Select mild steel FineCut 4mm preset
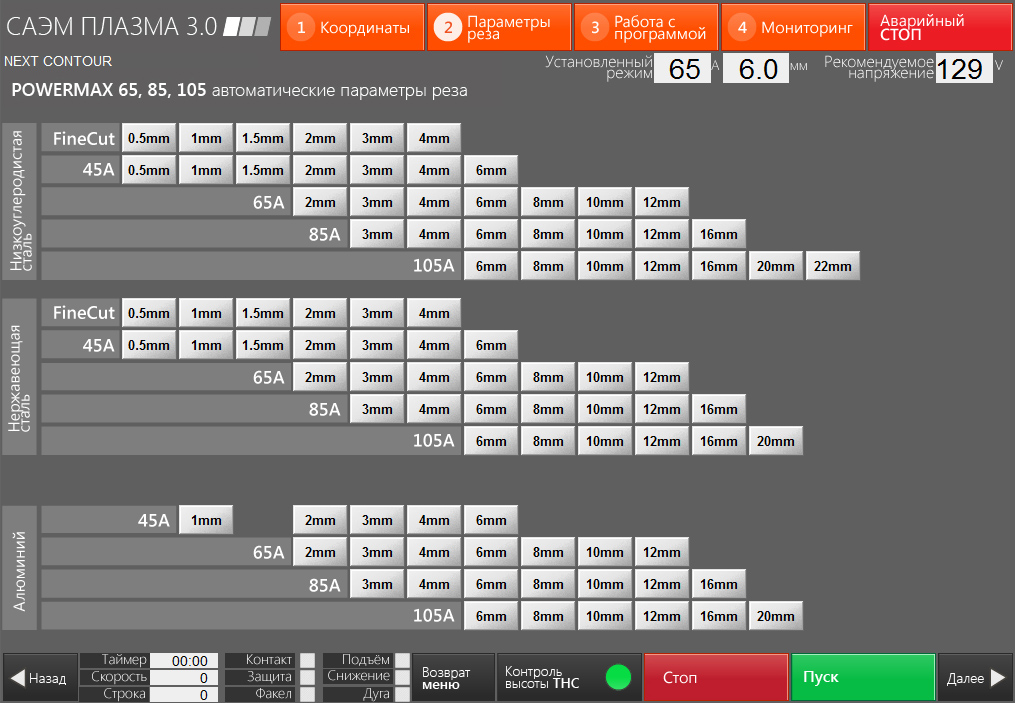This screenshot has width=1015, height=703. tap(434, 138)
